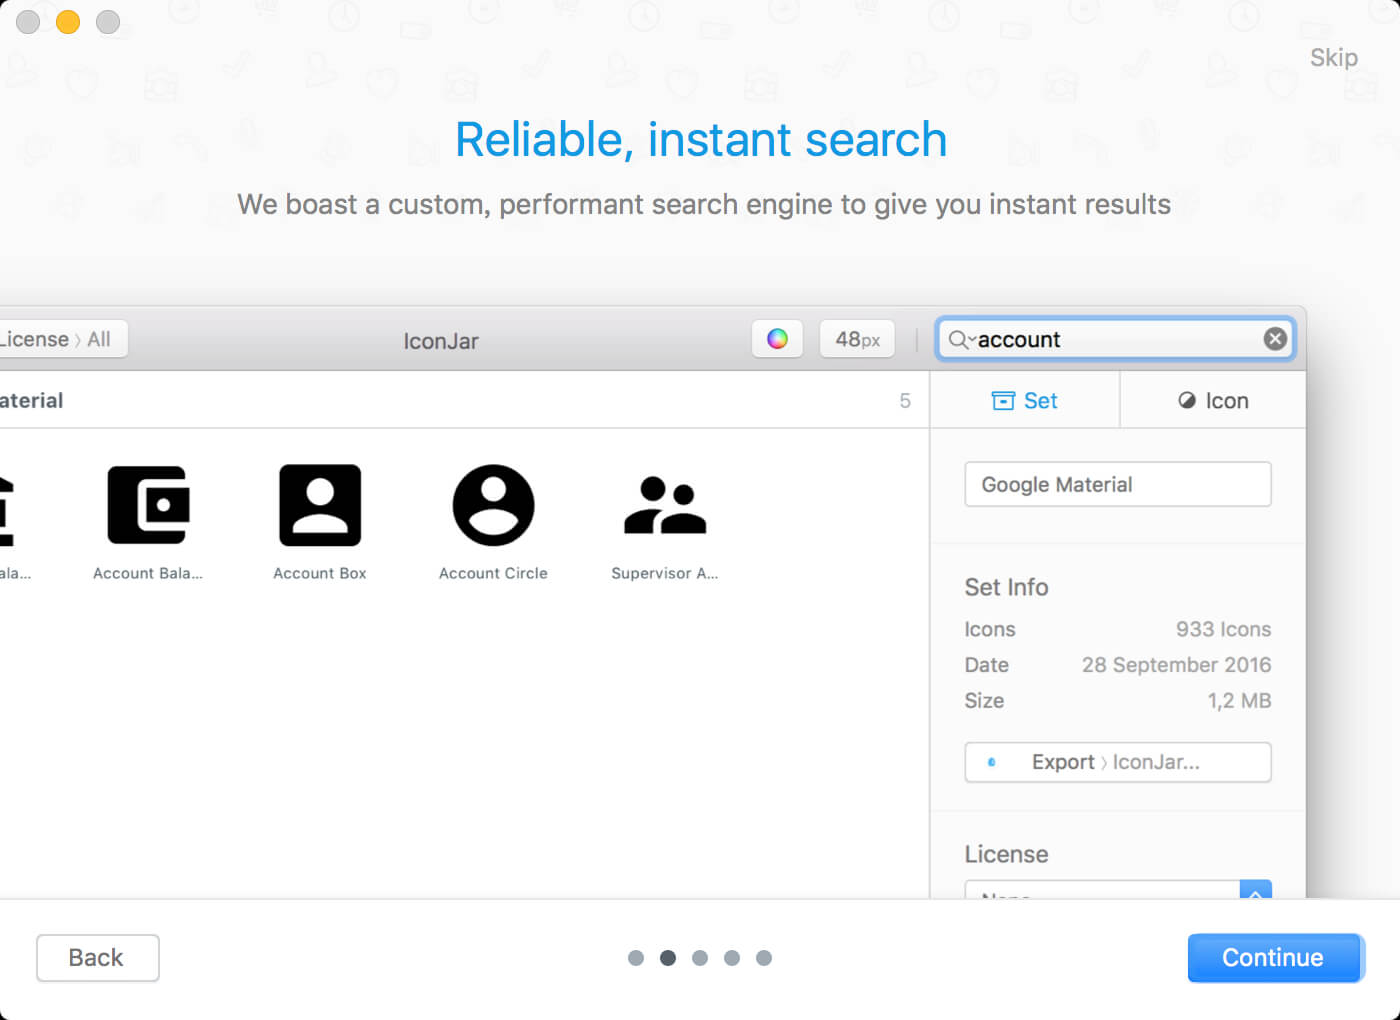This screenshot has width=1400, height=1020.
Task: Select the Account Balance Wallet icon
Action: pyautogui.click(x=148, y=505)
